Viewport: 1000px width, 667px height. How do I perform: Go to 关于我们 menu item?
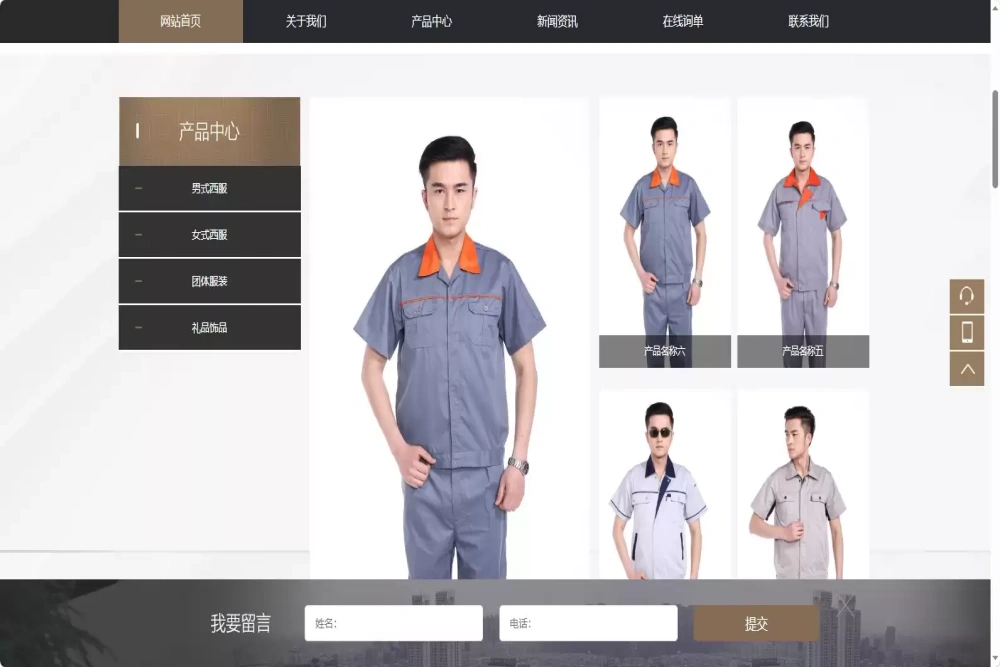(306, 21)
